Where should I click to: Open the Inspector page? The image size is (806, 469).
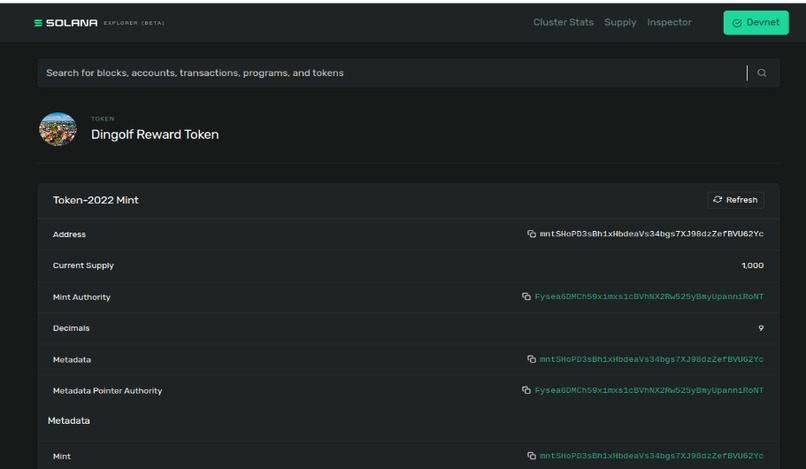[x=669, y=22]
